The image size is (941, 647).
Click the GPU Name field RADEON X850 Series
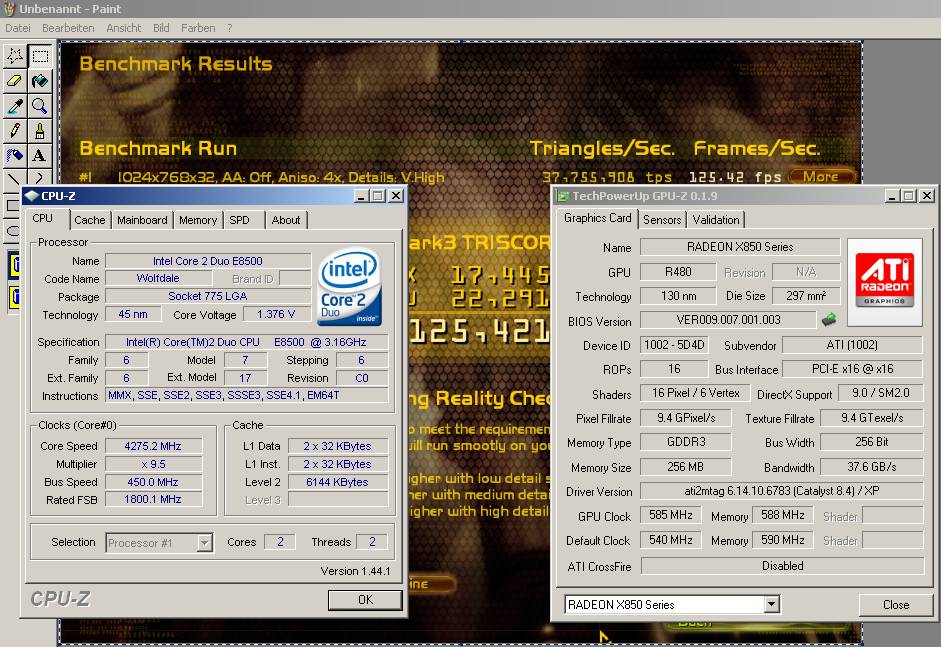(740, 247)
